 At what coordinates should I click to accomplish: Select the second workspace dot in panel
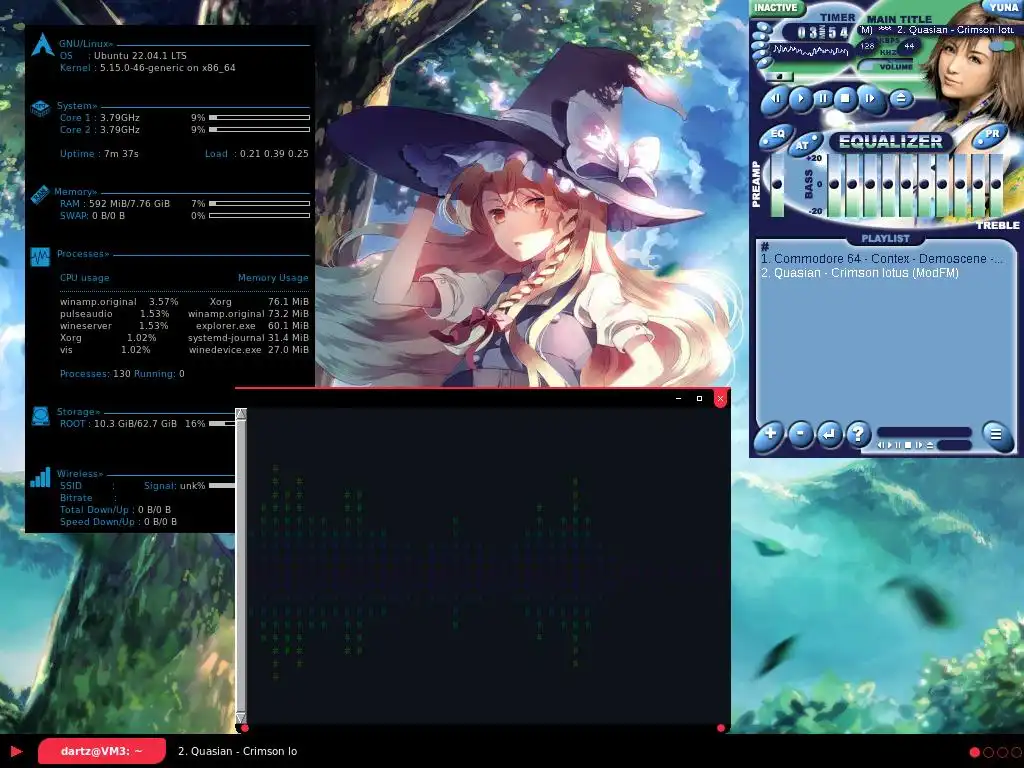989,752
